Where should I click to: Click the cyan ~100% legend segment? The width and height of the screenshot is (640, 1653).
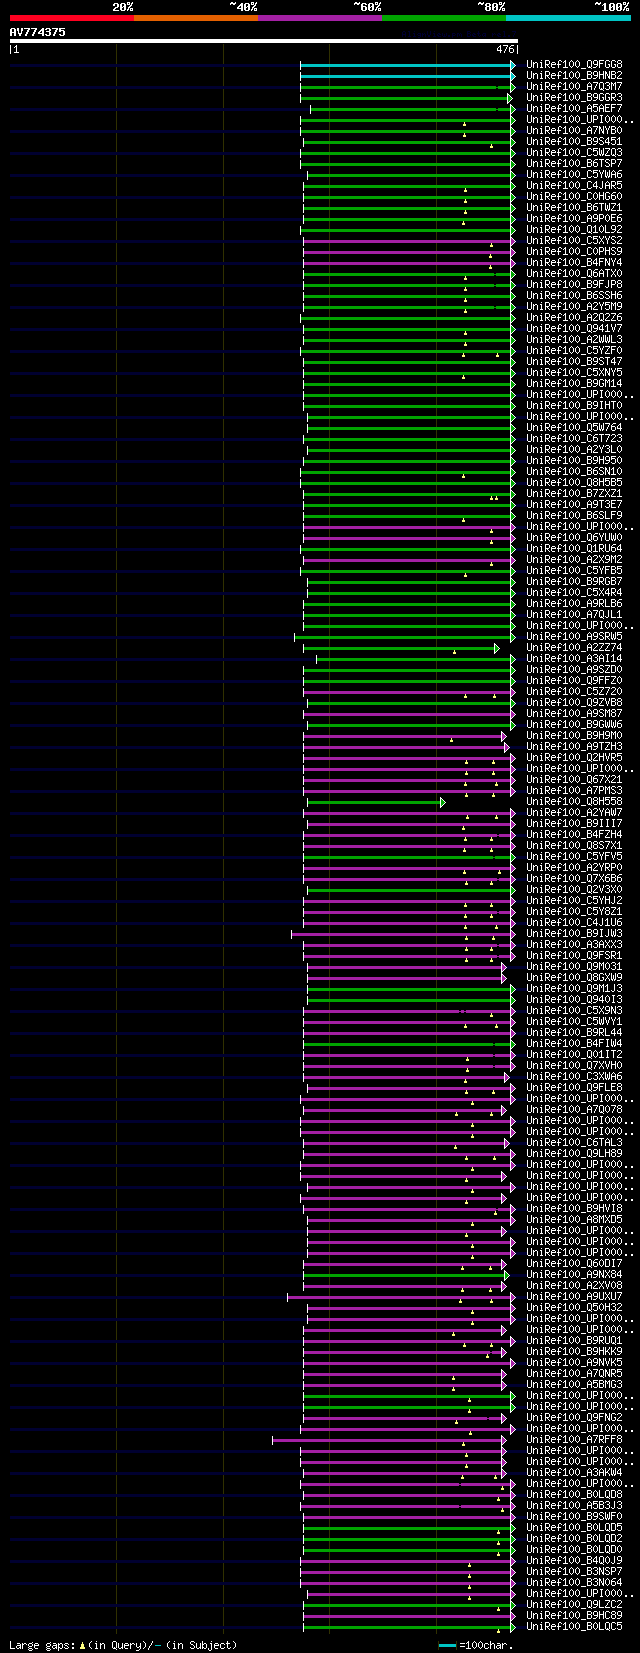[568, 17]
